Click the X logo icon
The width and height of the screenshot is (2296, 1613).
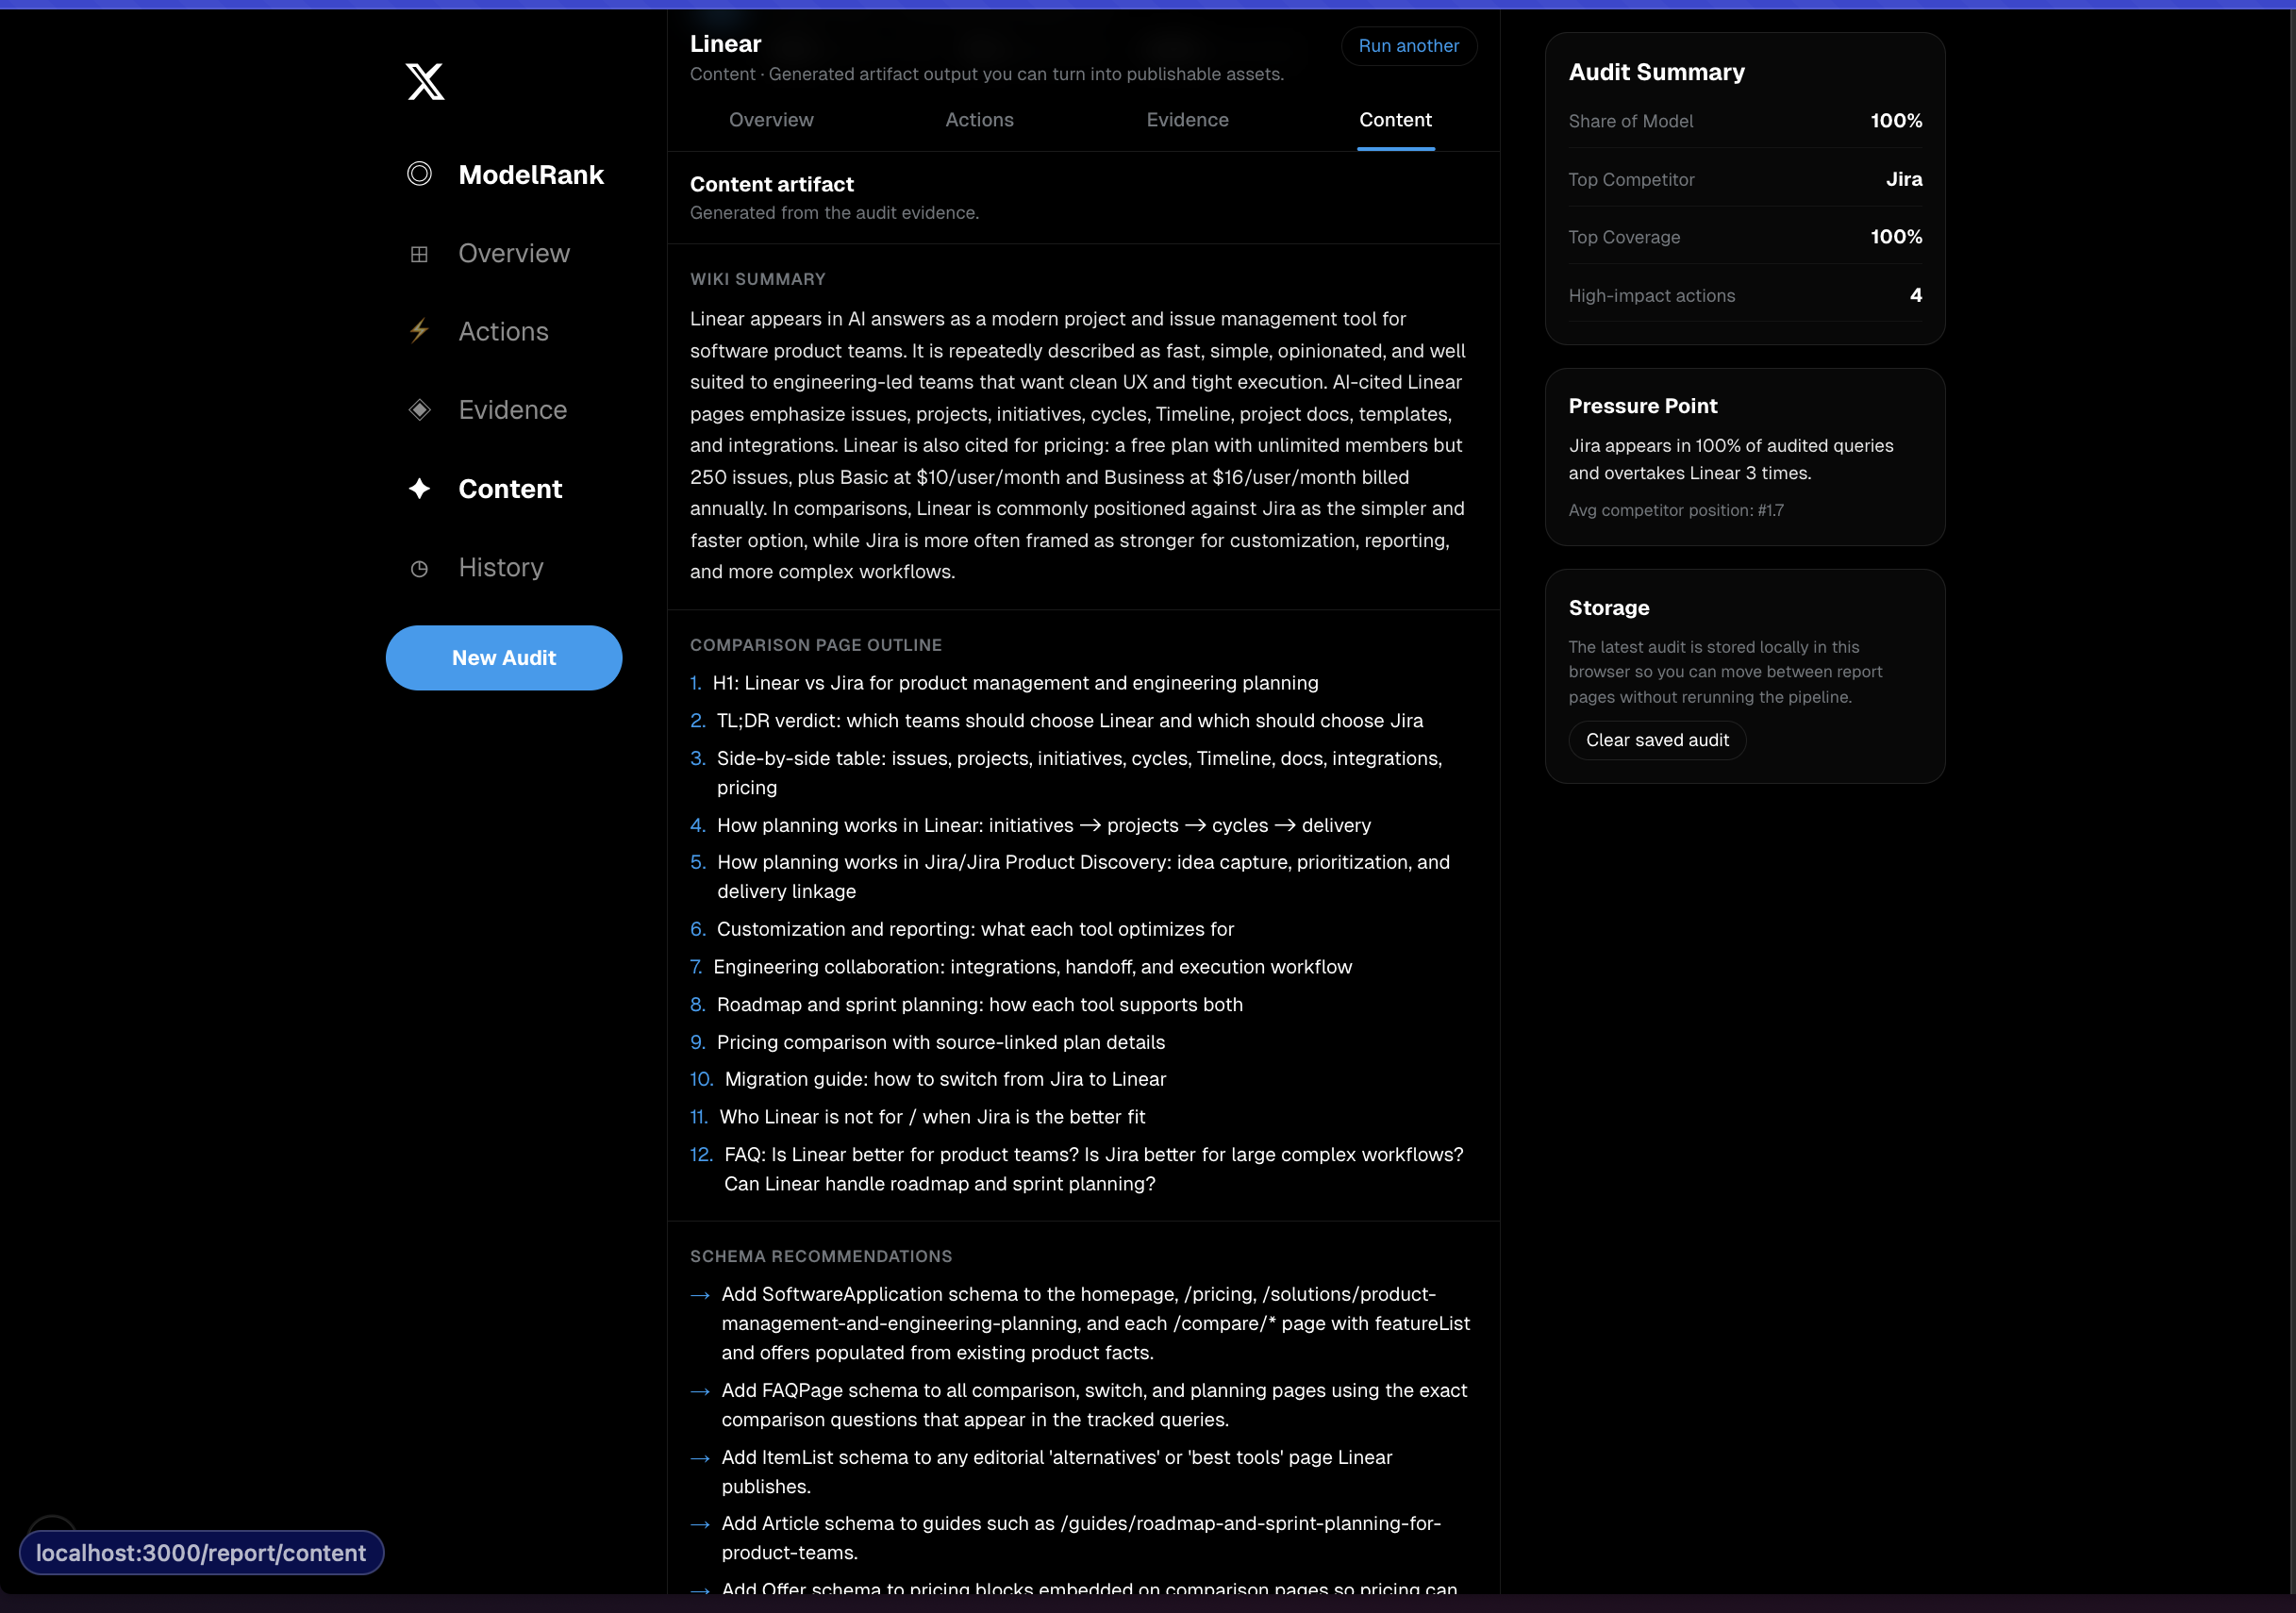click(425, 81)
